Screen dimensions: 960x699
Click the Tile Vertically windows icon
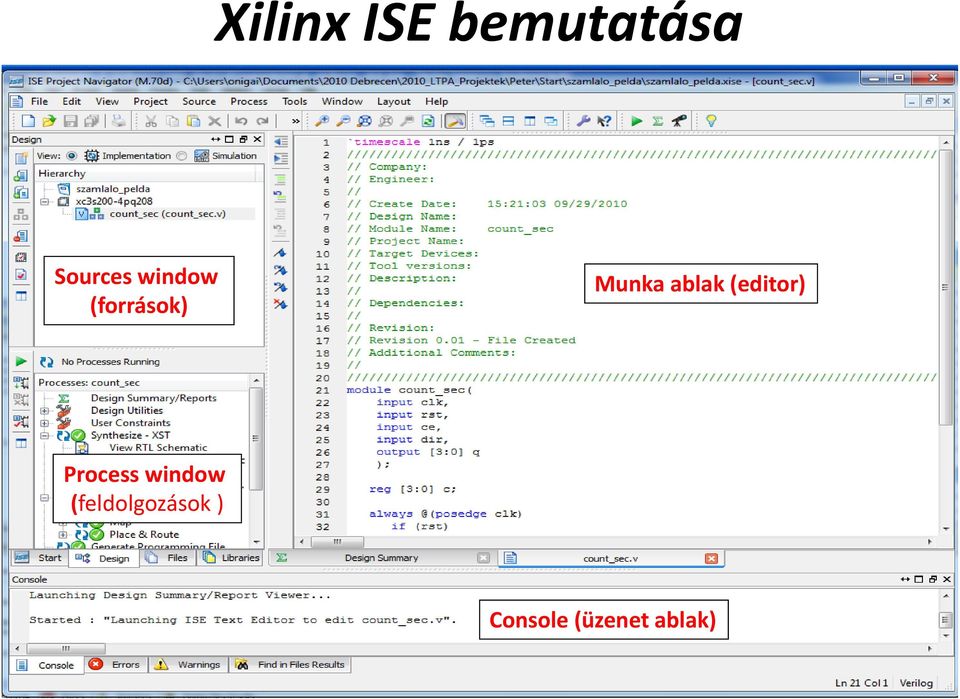pyautogui.click(x=530, y=121)
